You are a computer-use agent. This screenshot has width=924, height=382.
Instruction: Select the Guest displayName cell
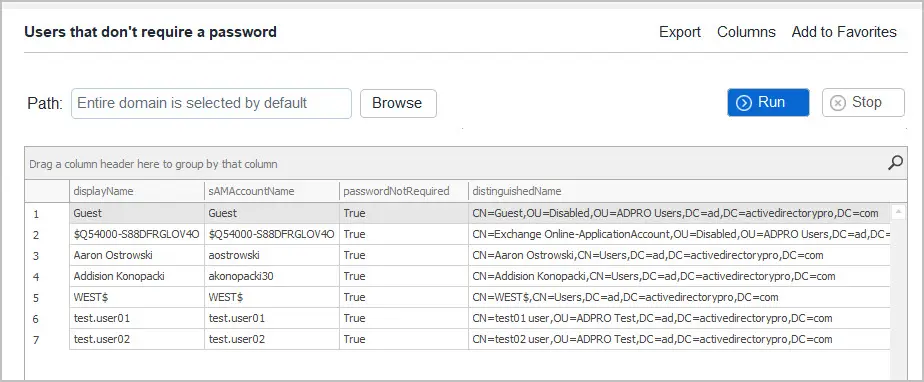[x=137, y=213]
